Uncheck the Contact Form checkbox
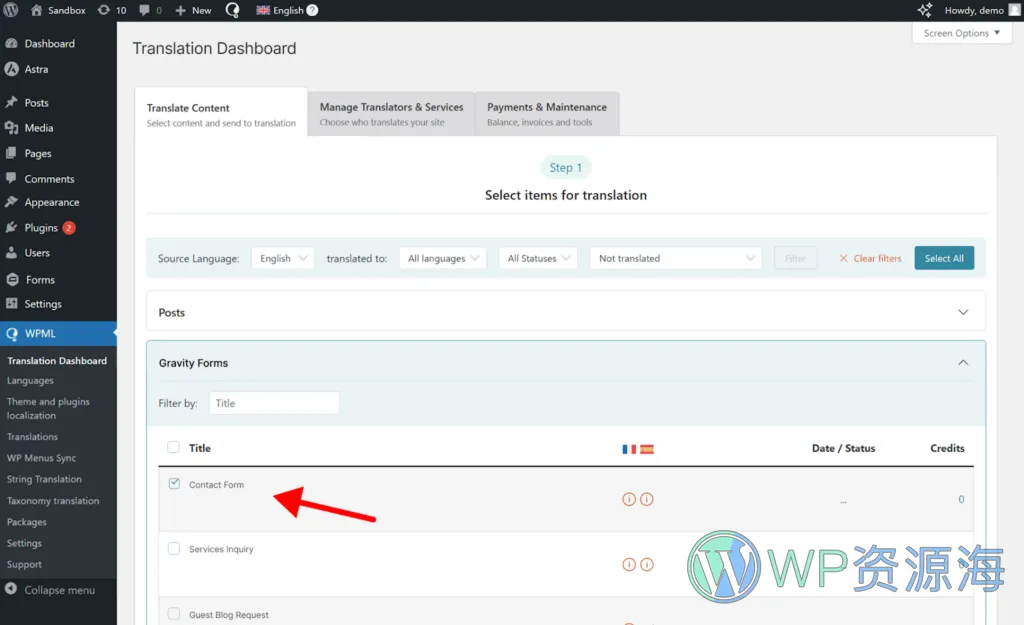This screenshot has width=1024, height=625. (174, 484)
